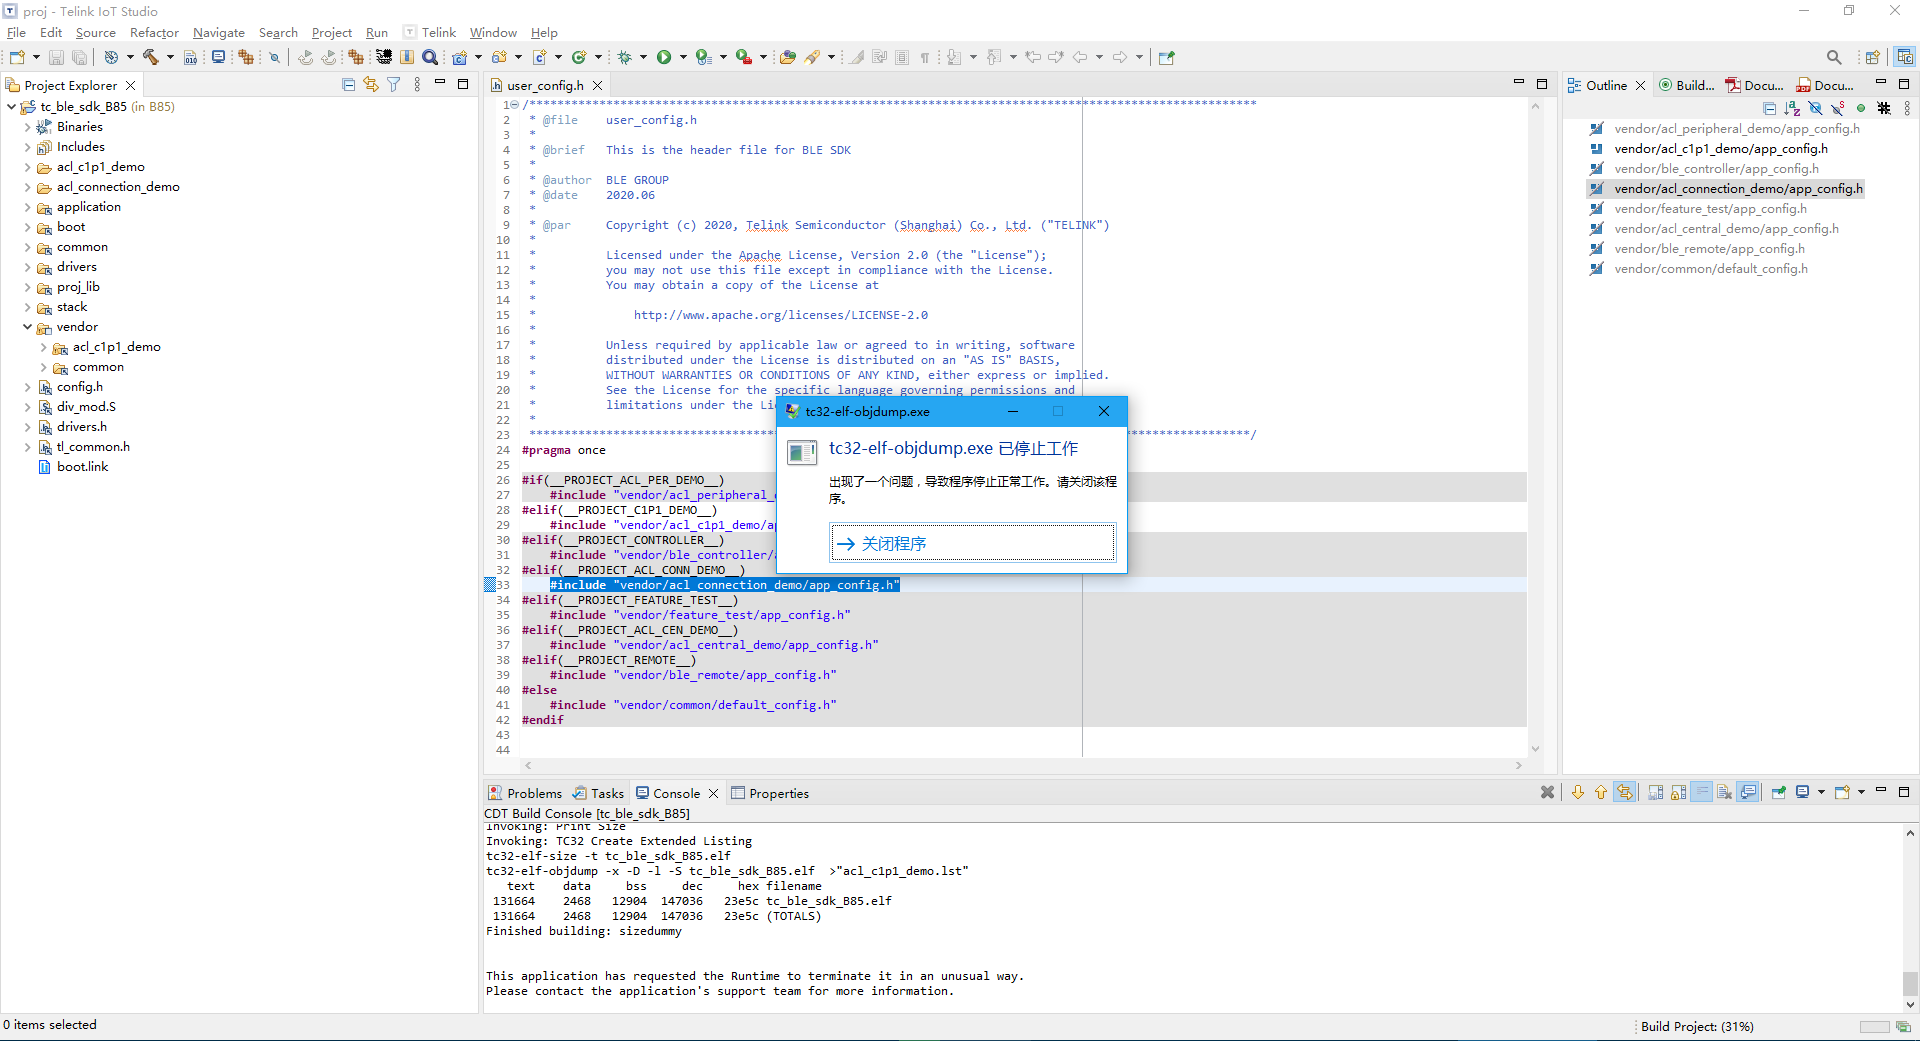Collapse the vendor folder node
Image resolution: width=1920 pixels, height=1041 pixels.
(27, 327)
